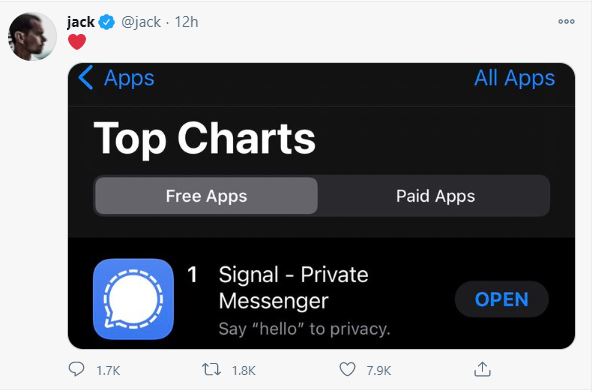Click jack's profile avatar photo

(x=33, y=37)
